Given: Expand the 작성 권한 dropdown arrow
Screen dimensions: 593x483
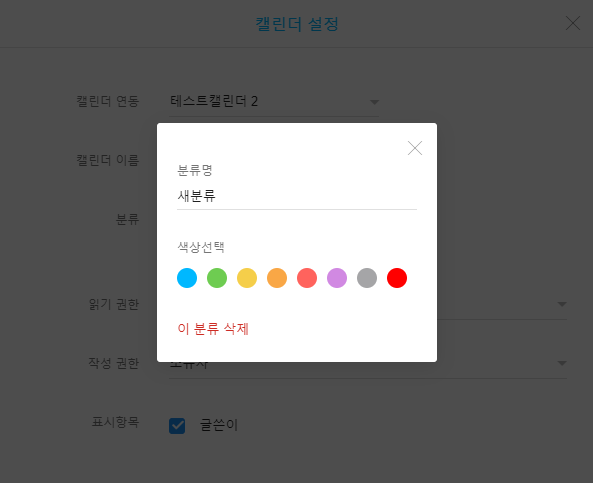Looking at the screenshot, I should (x=562, y=363).
